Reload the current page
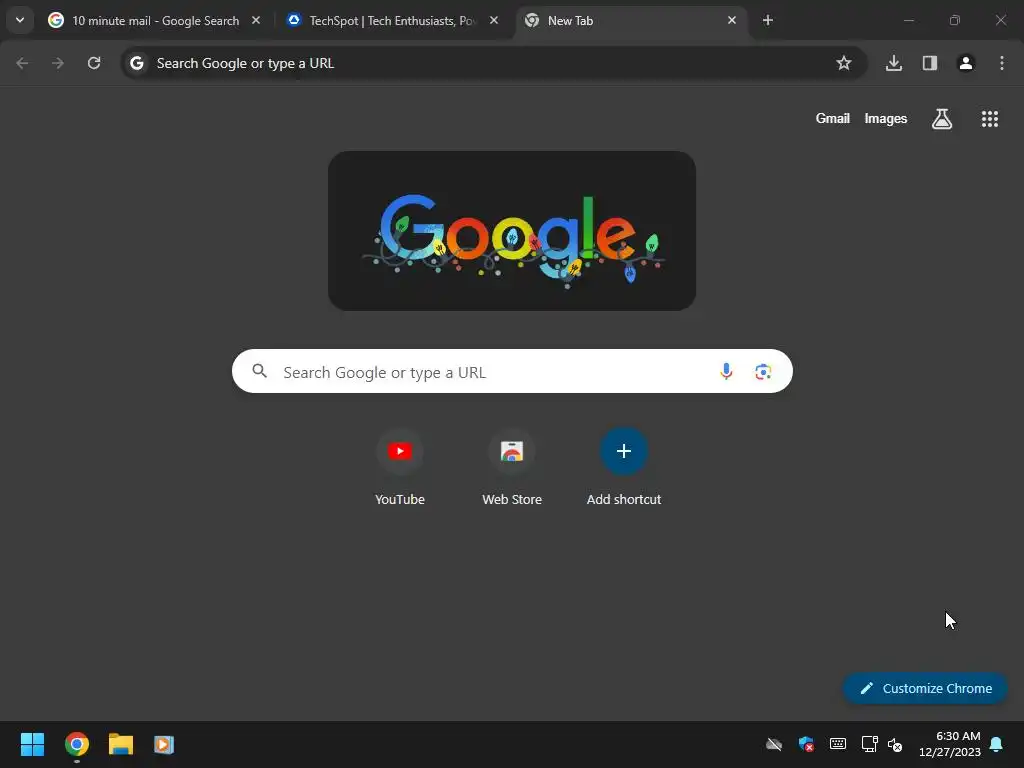Viewport: 1024px width, 768px height. tap(94, 63)
